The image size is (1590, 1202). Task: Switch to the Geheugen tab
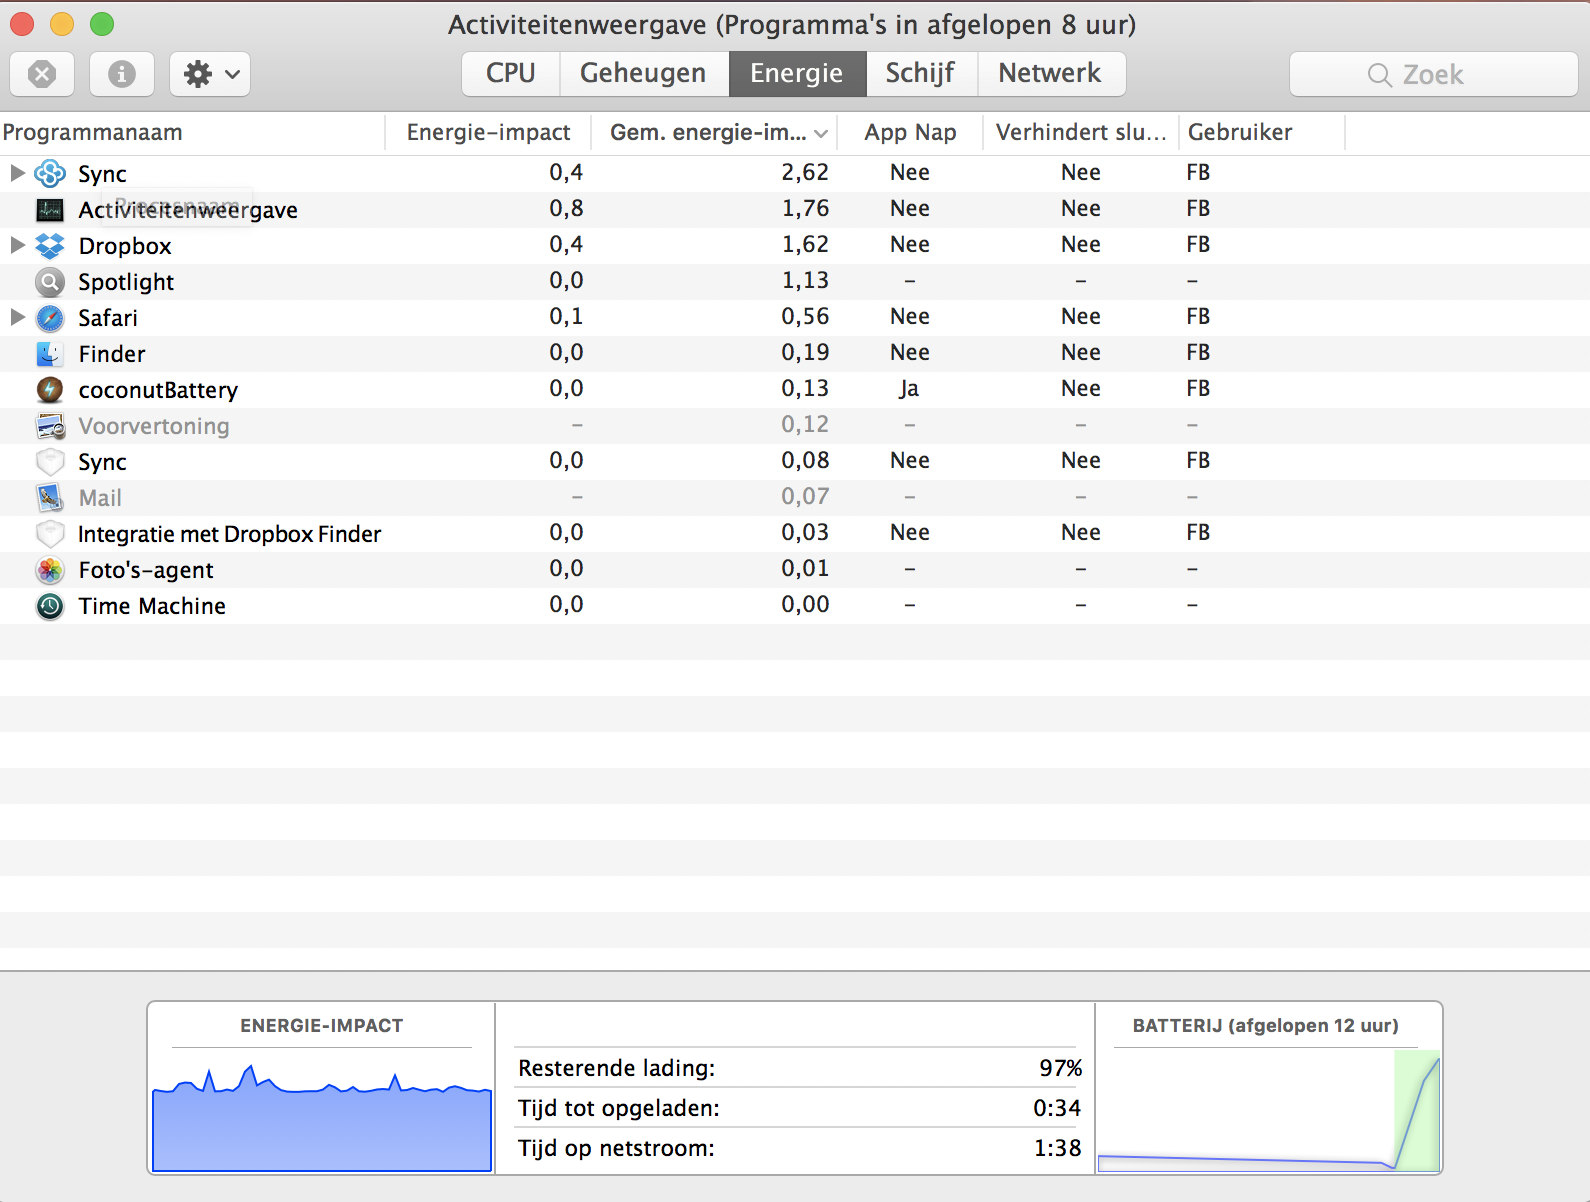[x=644, y=74]
